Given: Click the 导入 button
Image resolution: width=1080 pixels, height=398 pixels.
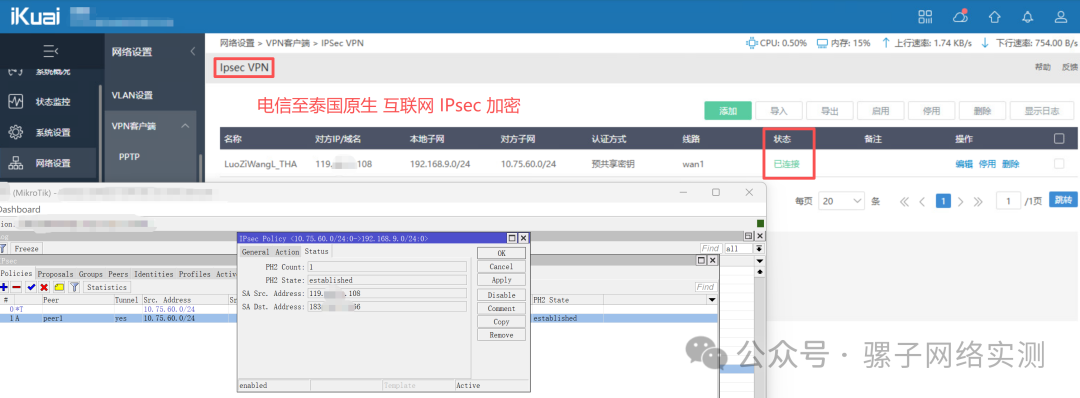Looking at the screenshot, I should coord(778,111).
